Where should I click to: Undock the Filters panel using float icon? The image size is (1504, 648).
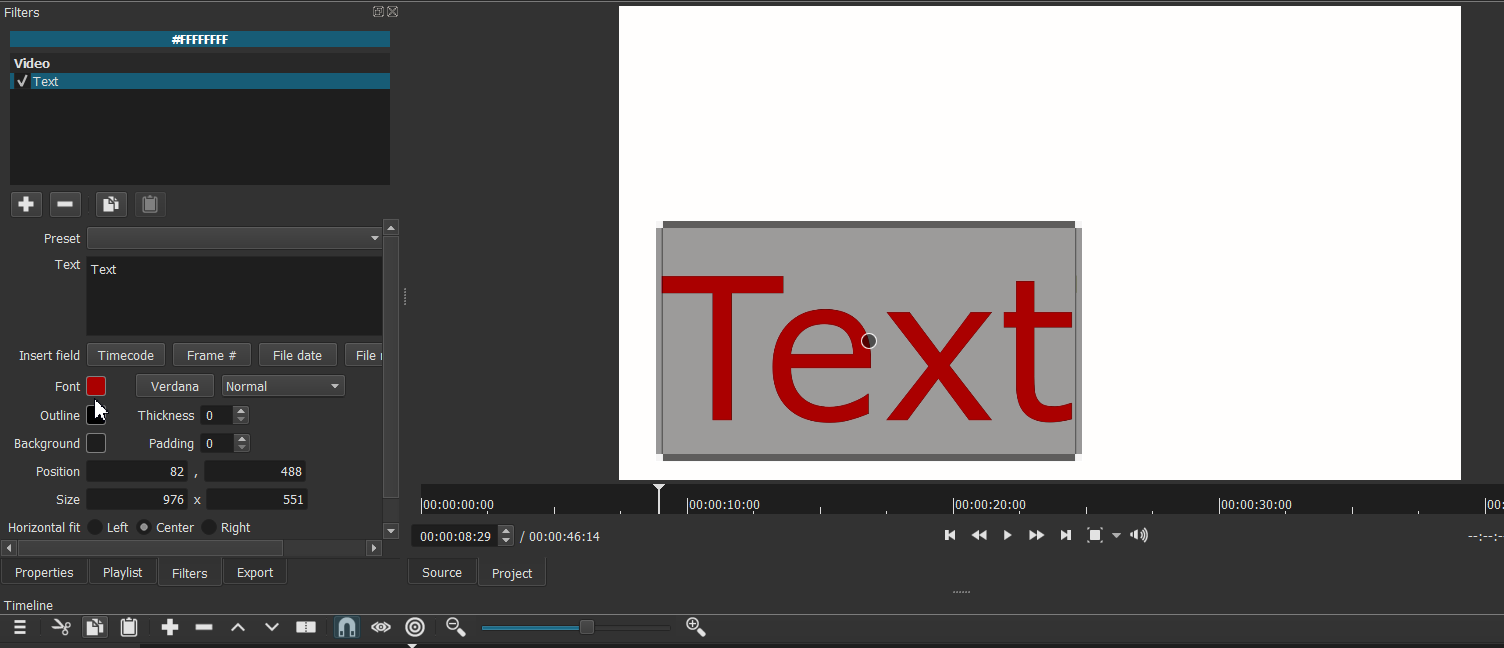[x=378, y=12]
